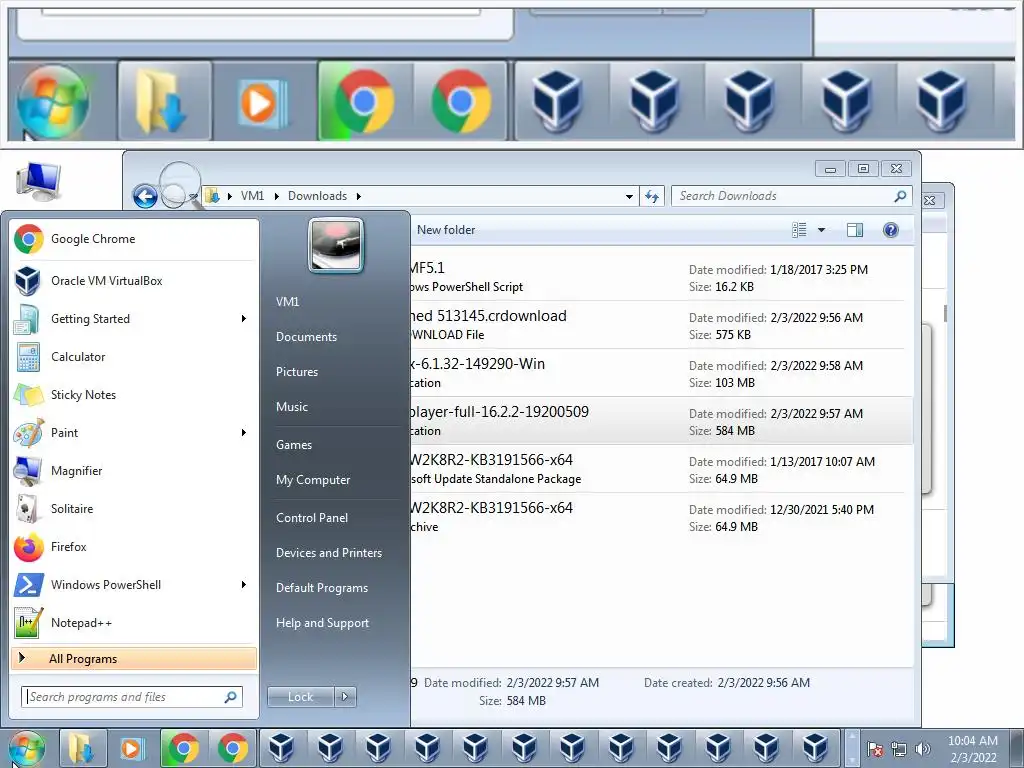The width and height of the screenshot is (1024, 768).
Task: Start Magnifier from the Start menu list
Action: click(x=134, y=471)
